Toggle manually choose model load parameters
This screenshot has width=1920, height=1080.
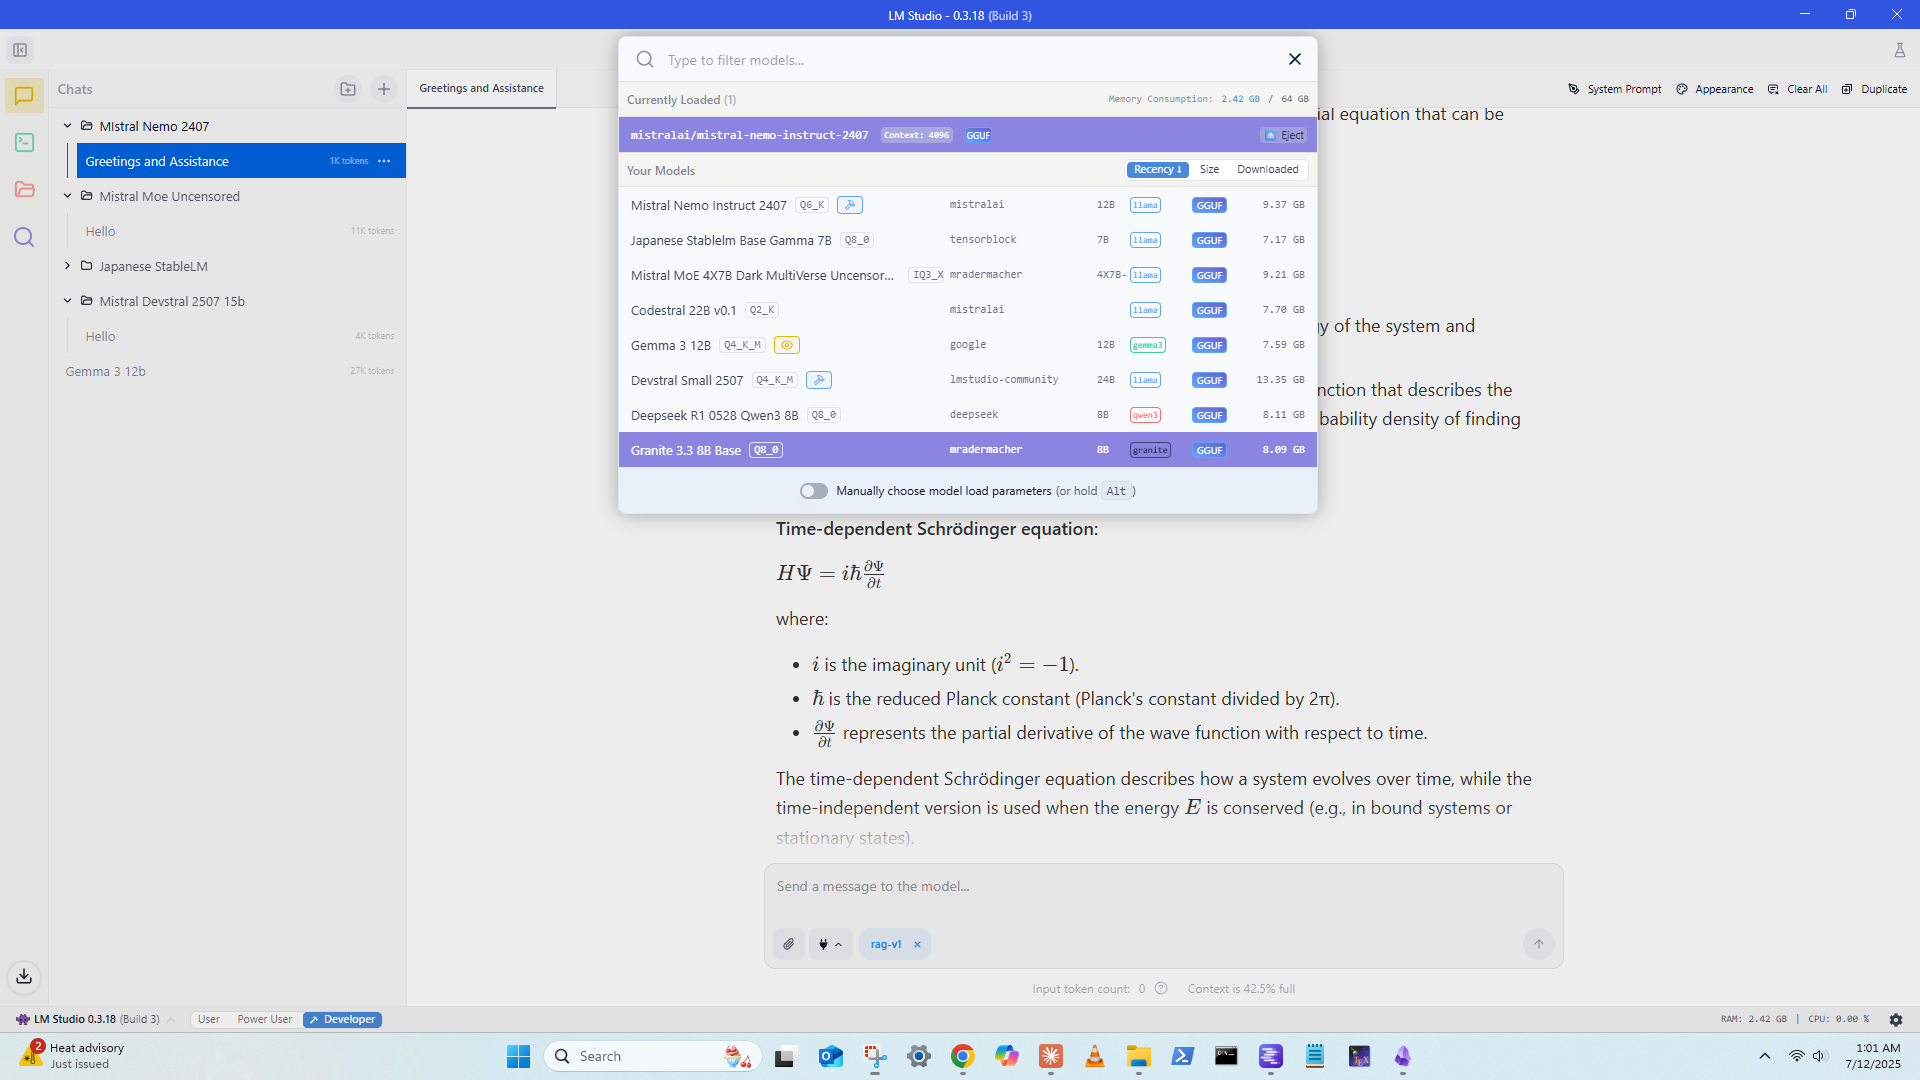pos(814,491)
